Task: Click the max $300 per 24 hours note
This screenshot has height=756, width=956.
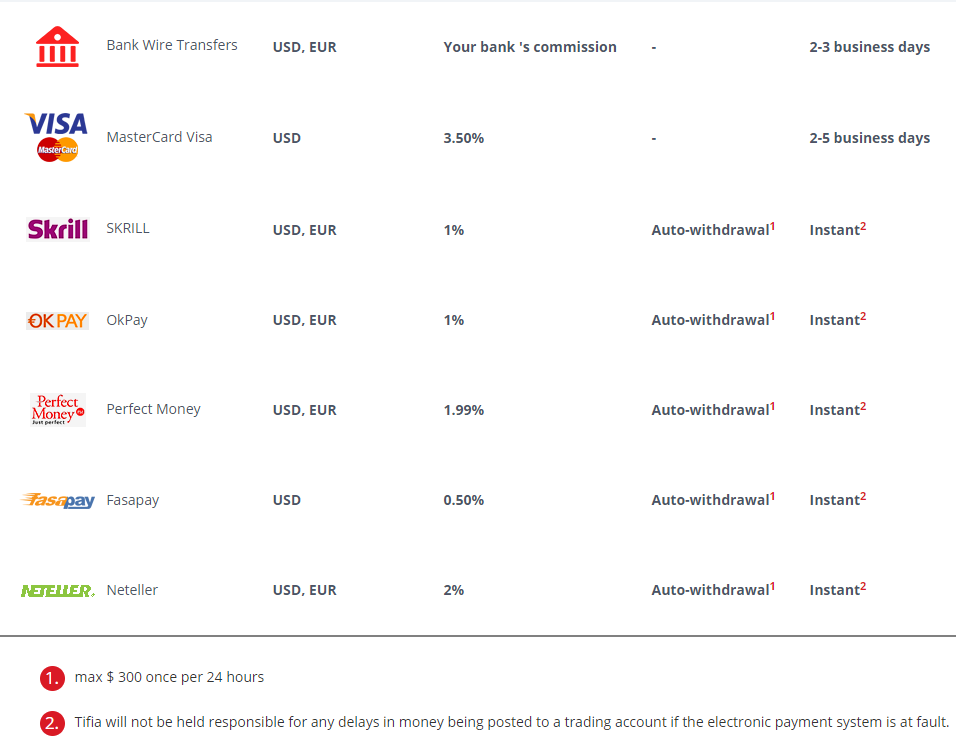Action: (169, 677)
